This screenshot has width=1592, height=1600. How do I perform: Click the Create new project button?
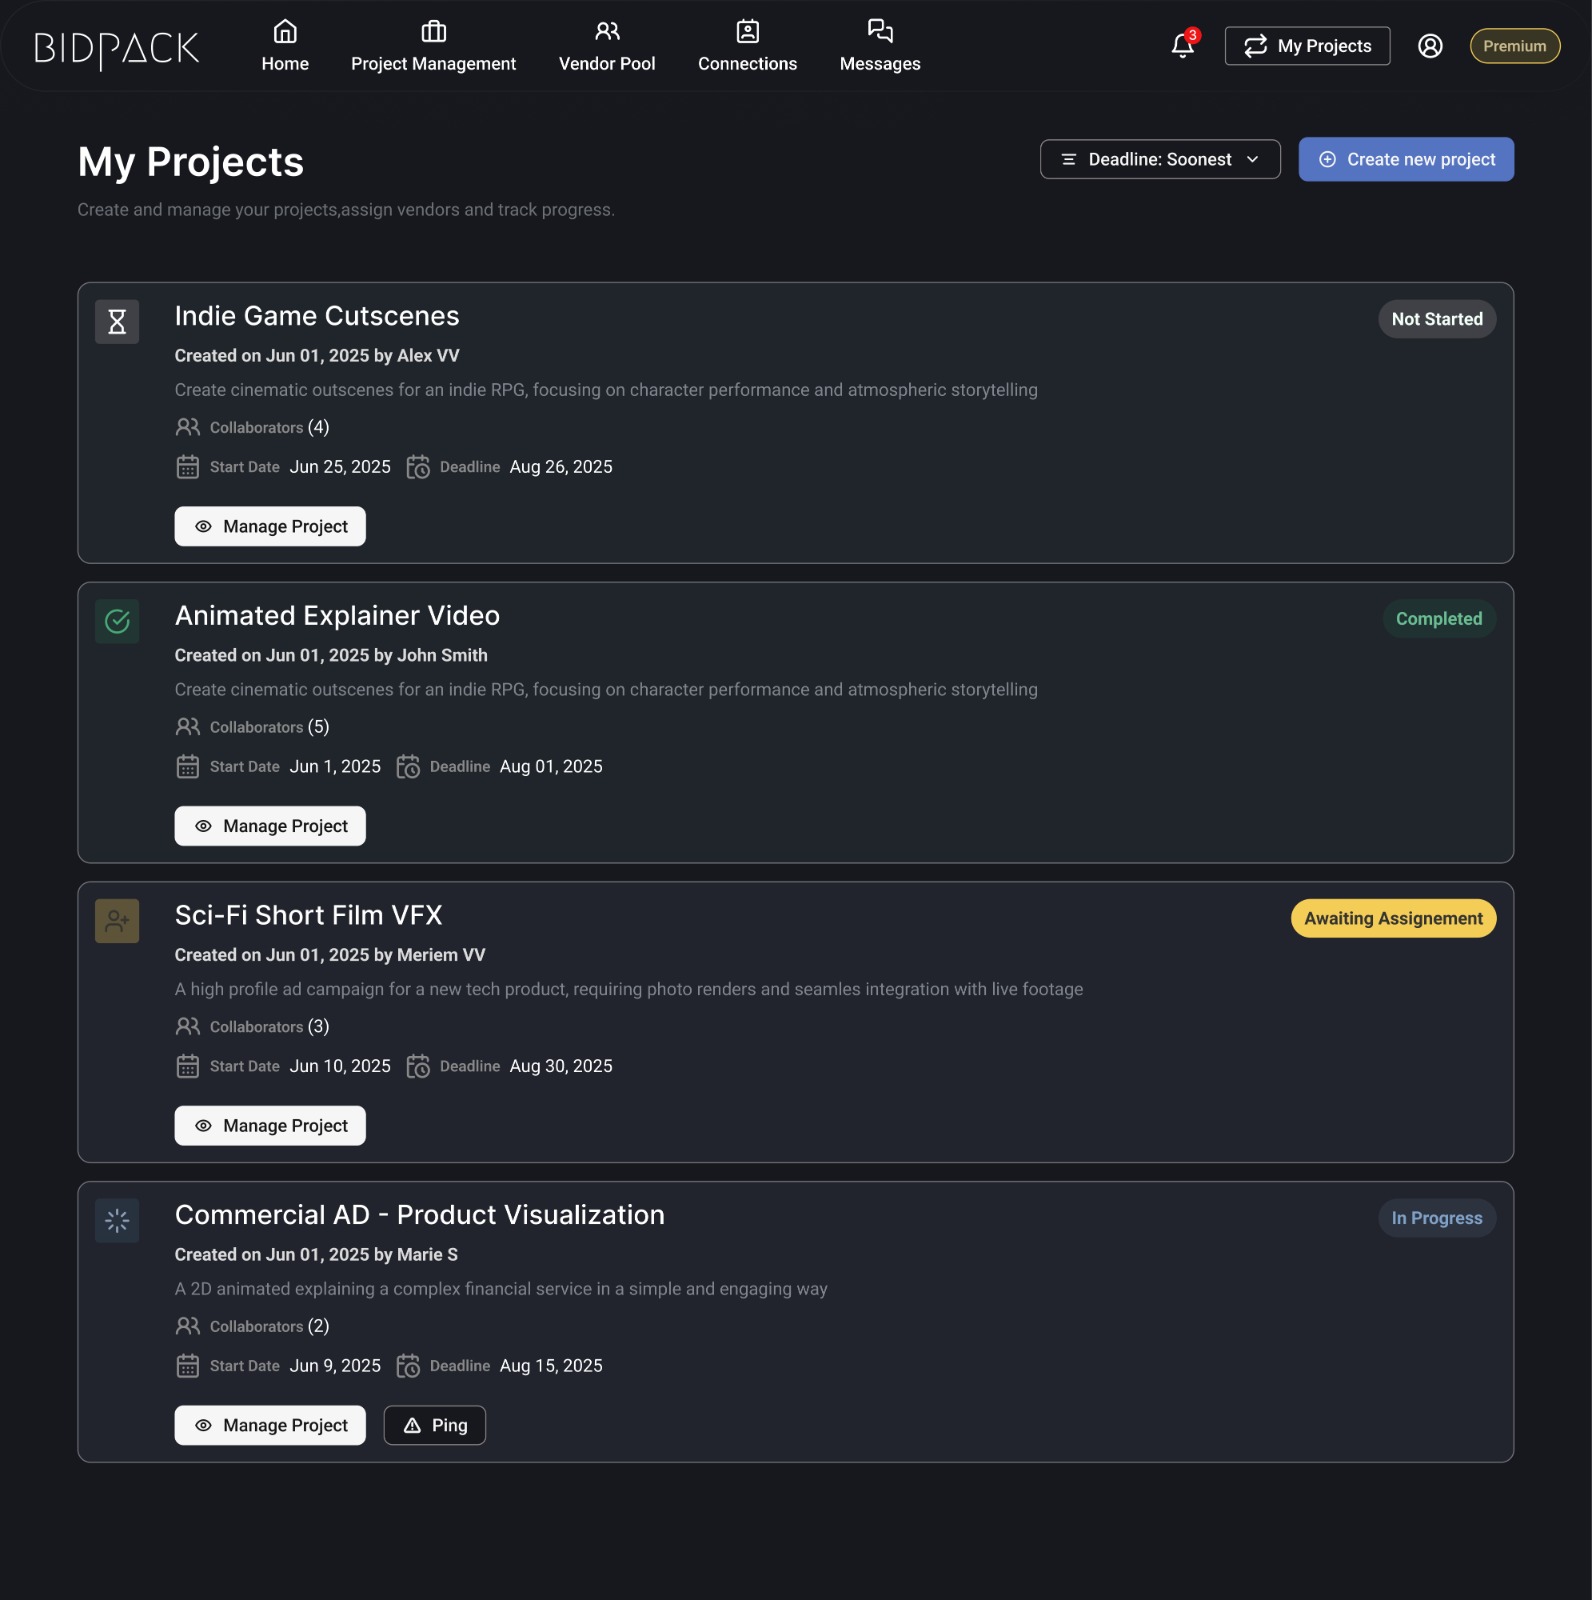pos(1406,160)
